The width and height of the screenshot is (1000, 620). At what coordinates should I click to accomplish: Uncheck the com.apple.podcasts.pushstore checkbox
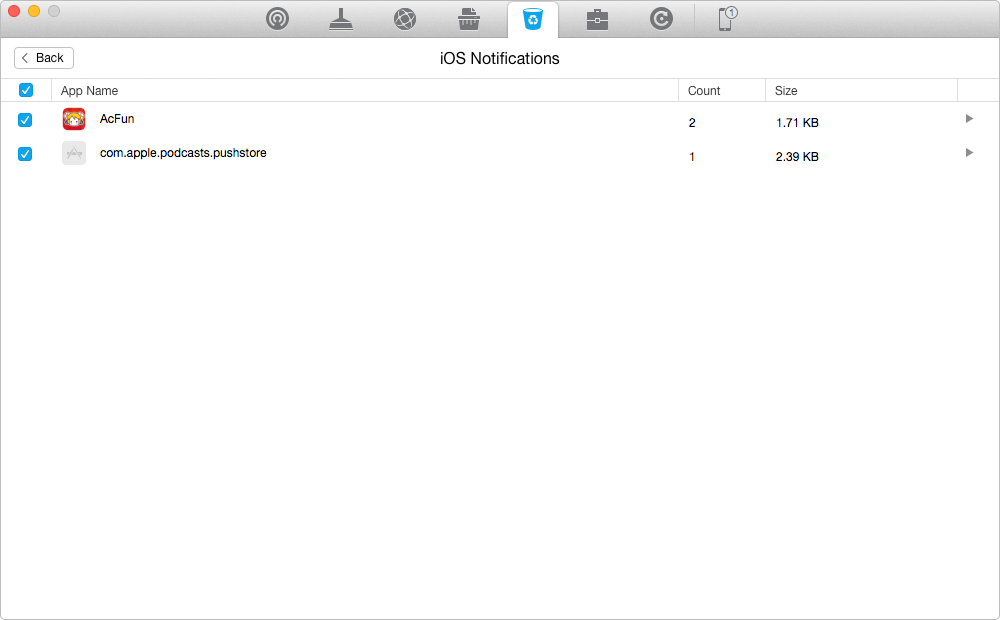click(x=25, y=154)
